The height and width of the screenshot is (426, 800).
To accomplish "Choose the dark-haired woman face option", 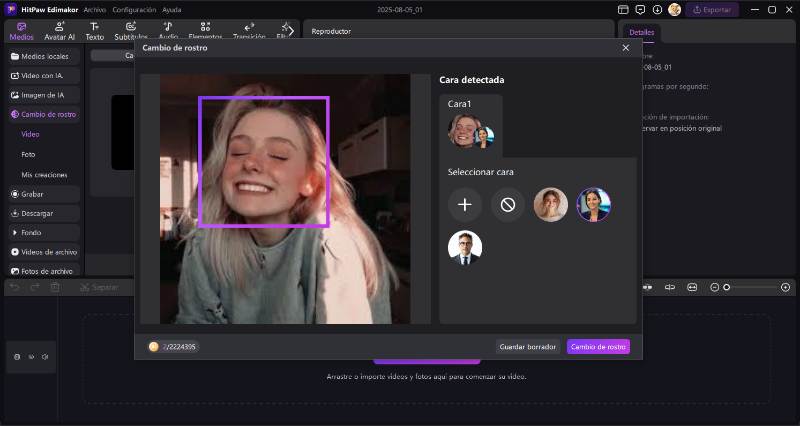I will (593, 205).
